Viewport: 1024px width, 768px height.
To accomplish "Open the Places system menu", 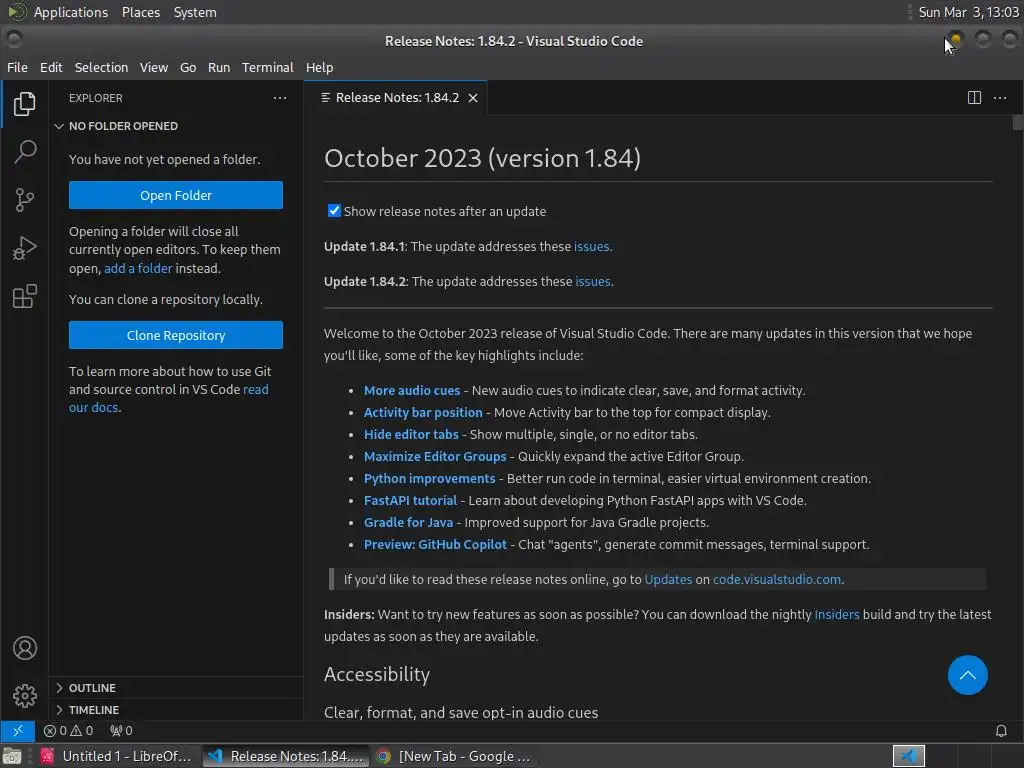I will point(140,12).
